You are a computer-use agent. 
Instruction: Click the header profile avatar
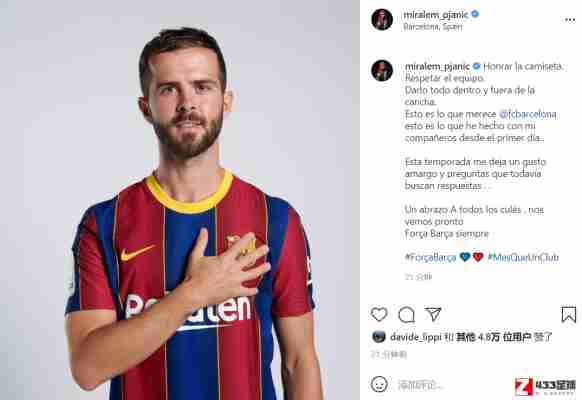382,19
